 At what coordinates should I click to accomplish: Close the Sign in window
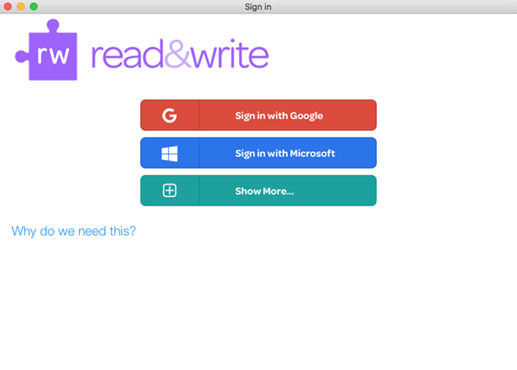[x=8, y=6]
